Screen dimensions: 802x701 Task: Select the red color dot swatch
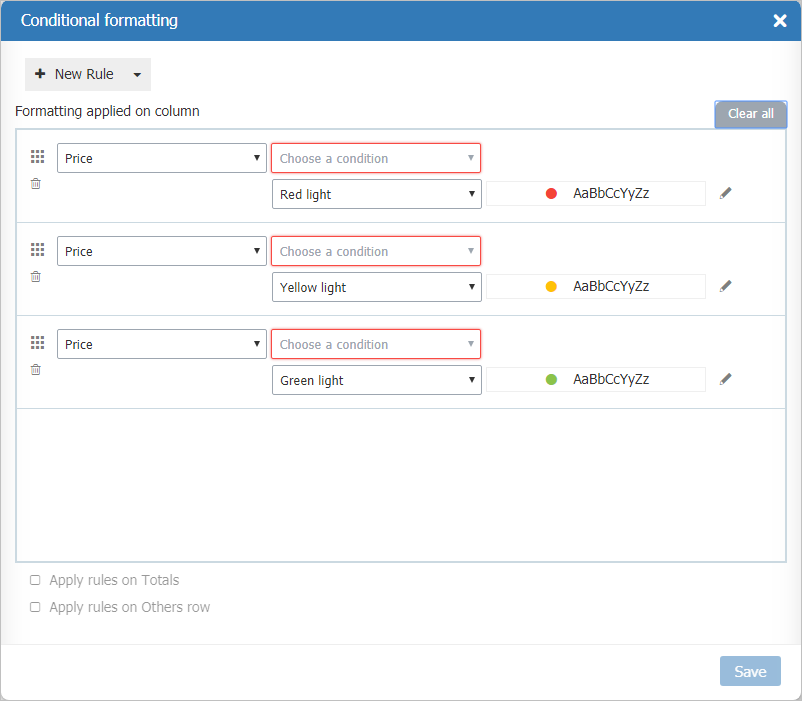(551, 193)
